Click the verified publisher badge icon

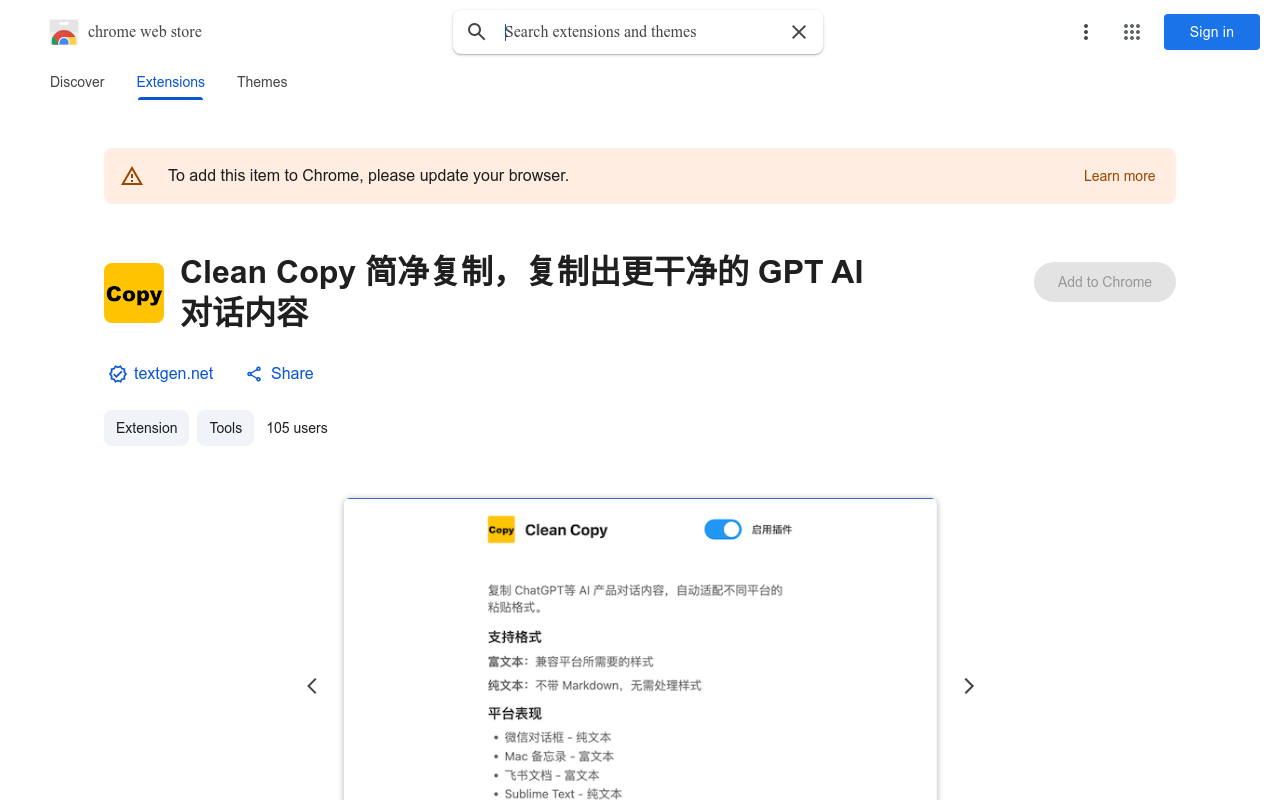pyautogui.click(x=118, y=374)
